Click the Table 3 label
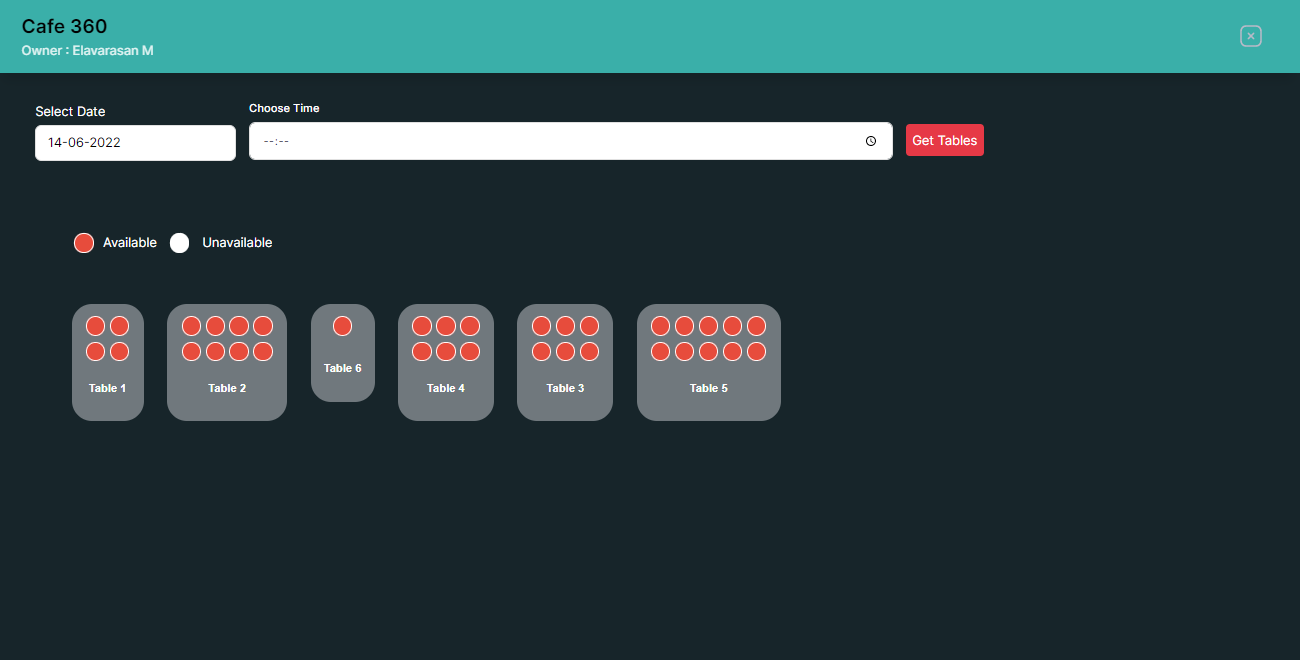 (565, 388)
